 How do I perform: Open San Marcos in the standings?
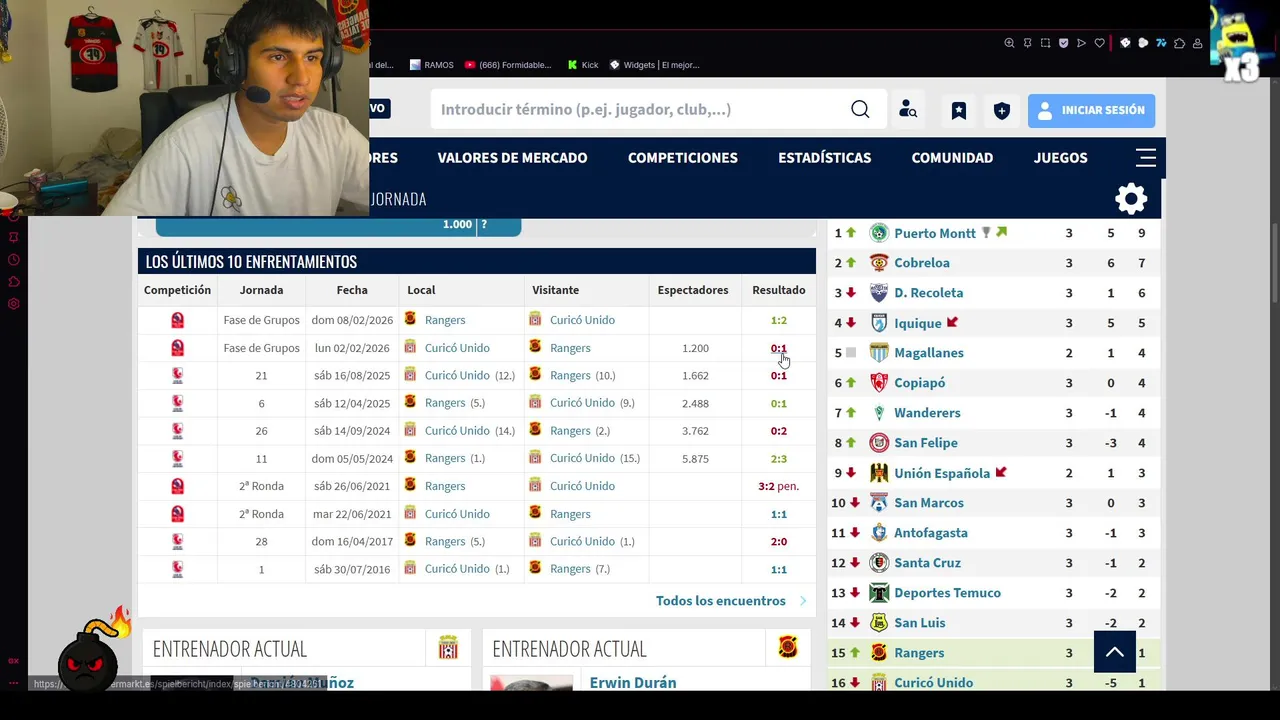929,503
